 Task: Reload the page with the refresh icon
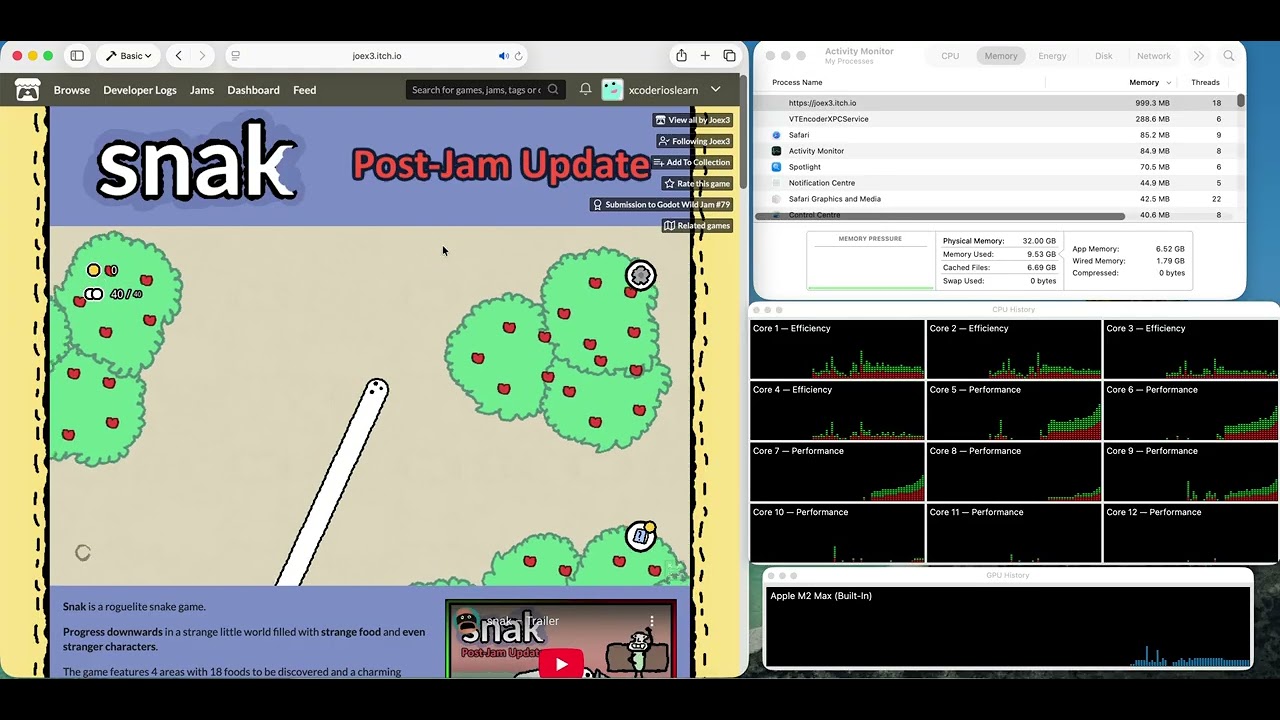point(518,56)
